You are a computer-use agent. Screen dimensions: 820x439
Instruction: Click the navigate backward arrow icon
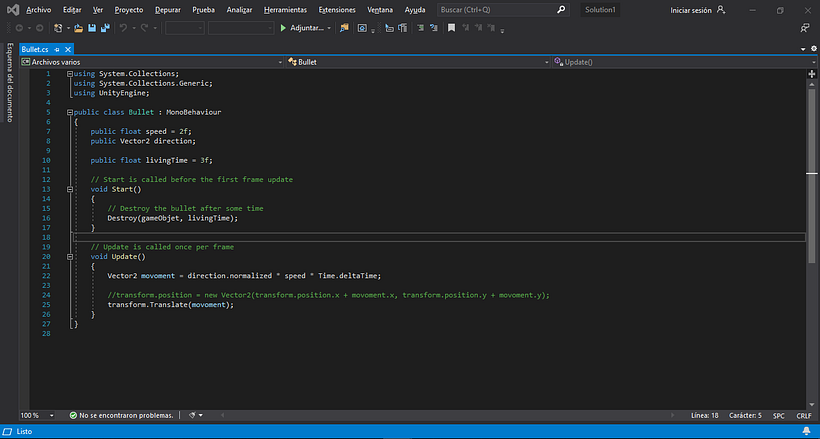click(x=19, y=28)
